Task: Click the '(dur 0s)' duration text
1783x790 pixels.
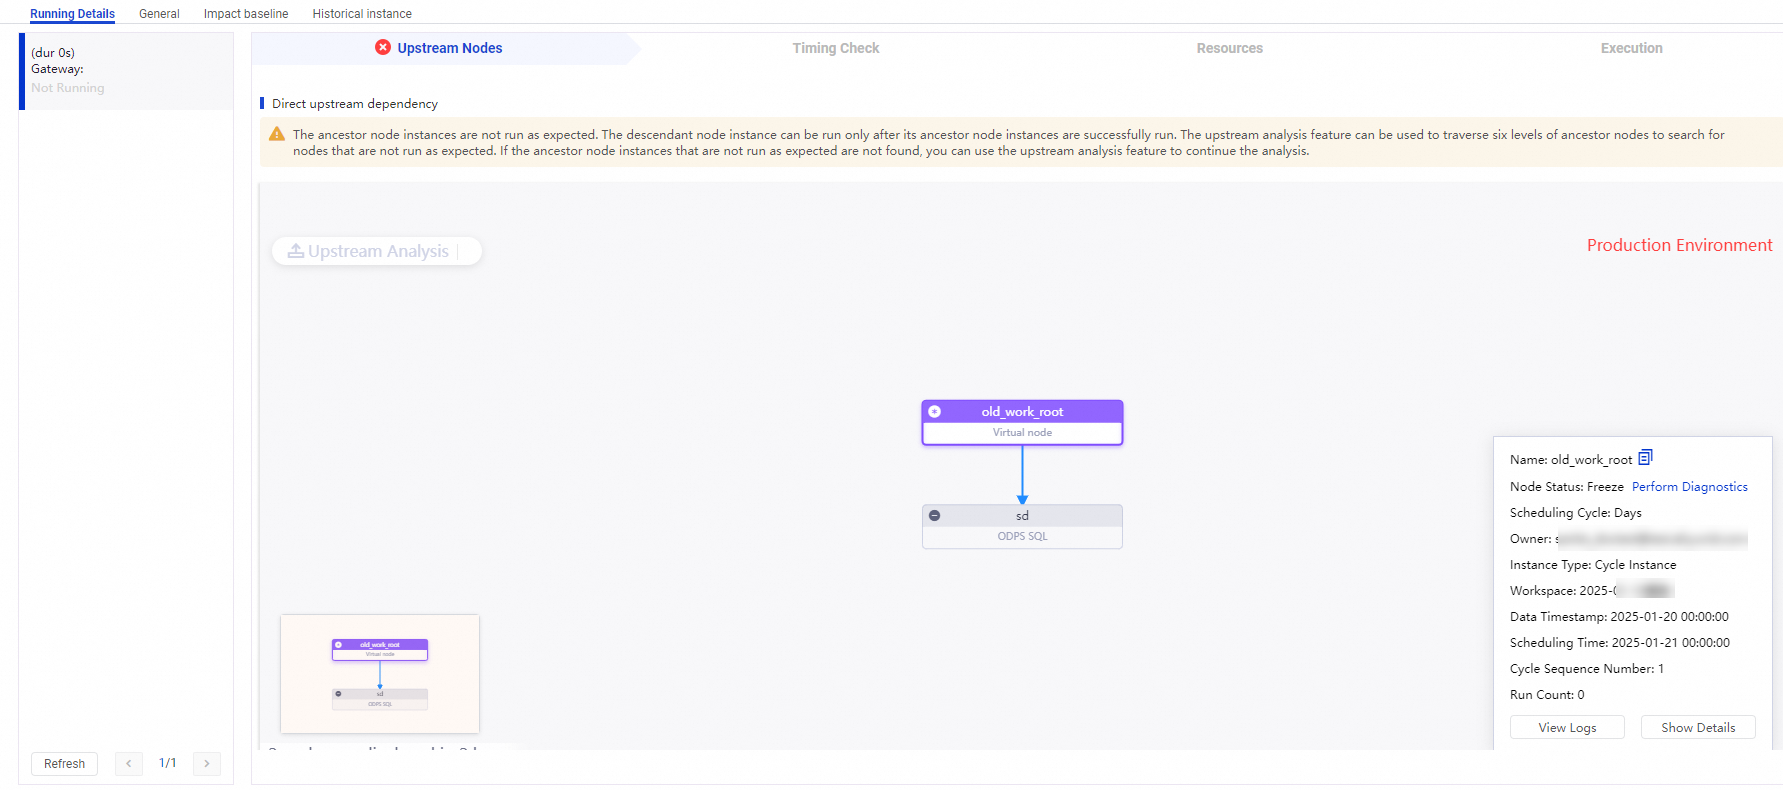Action: tap(53, 53)
